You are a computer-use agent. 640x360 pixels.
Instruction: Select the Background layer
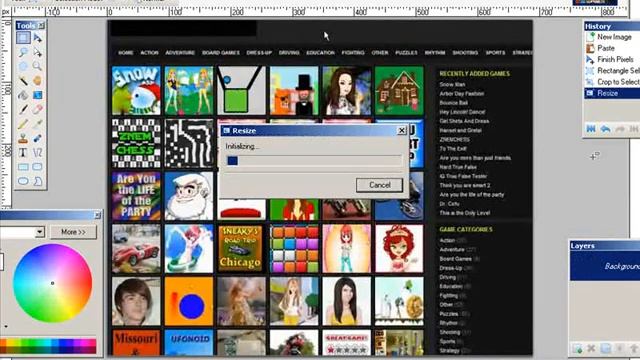605,266
